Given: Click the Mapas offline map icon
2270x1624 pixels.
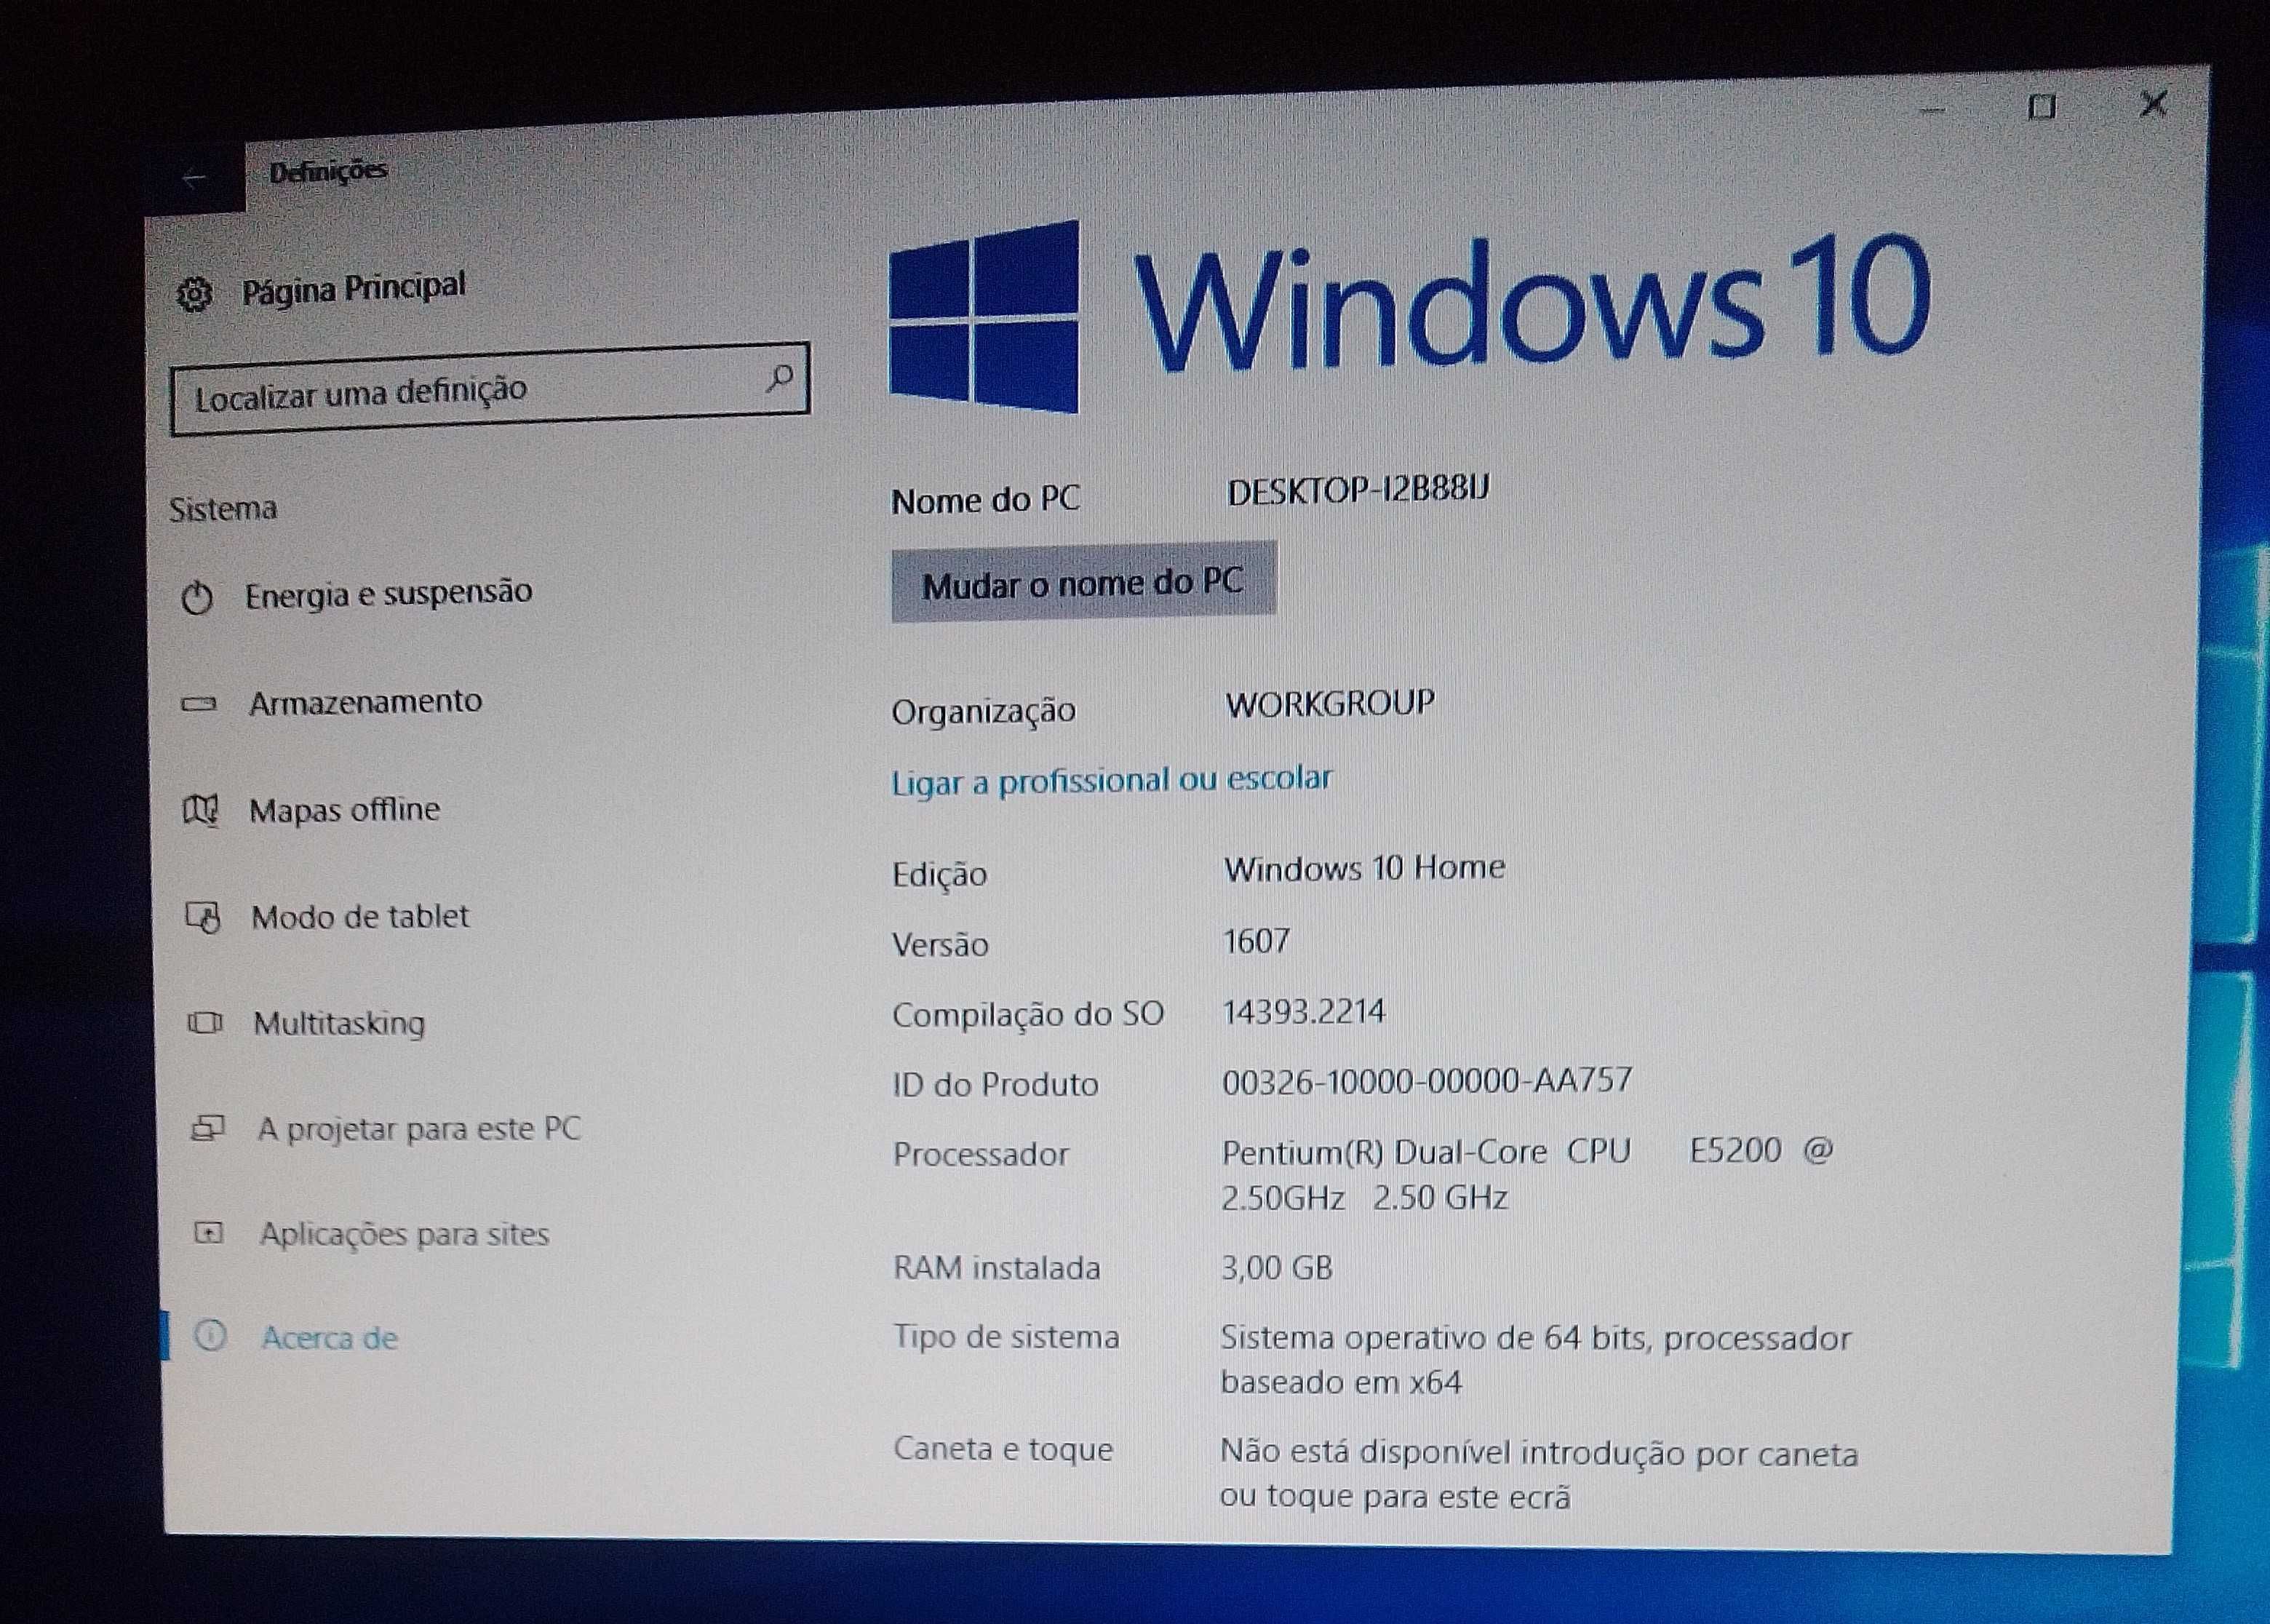Looking at the screenshot, I should [x=201, y=810].
